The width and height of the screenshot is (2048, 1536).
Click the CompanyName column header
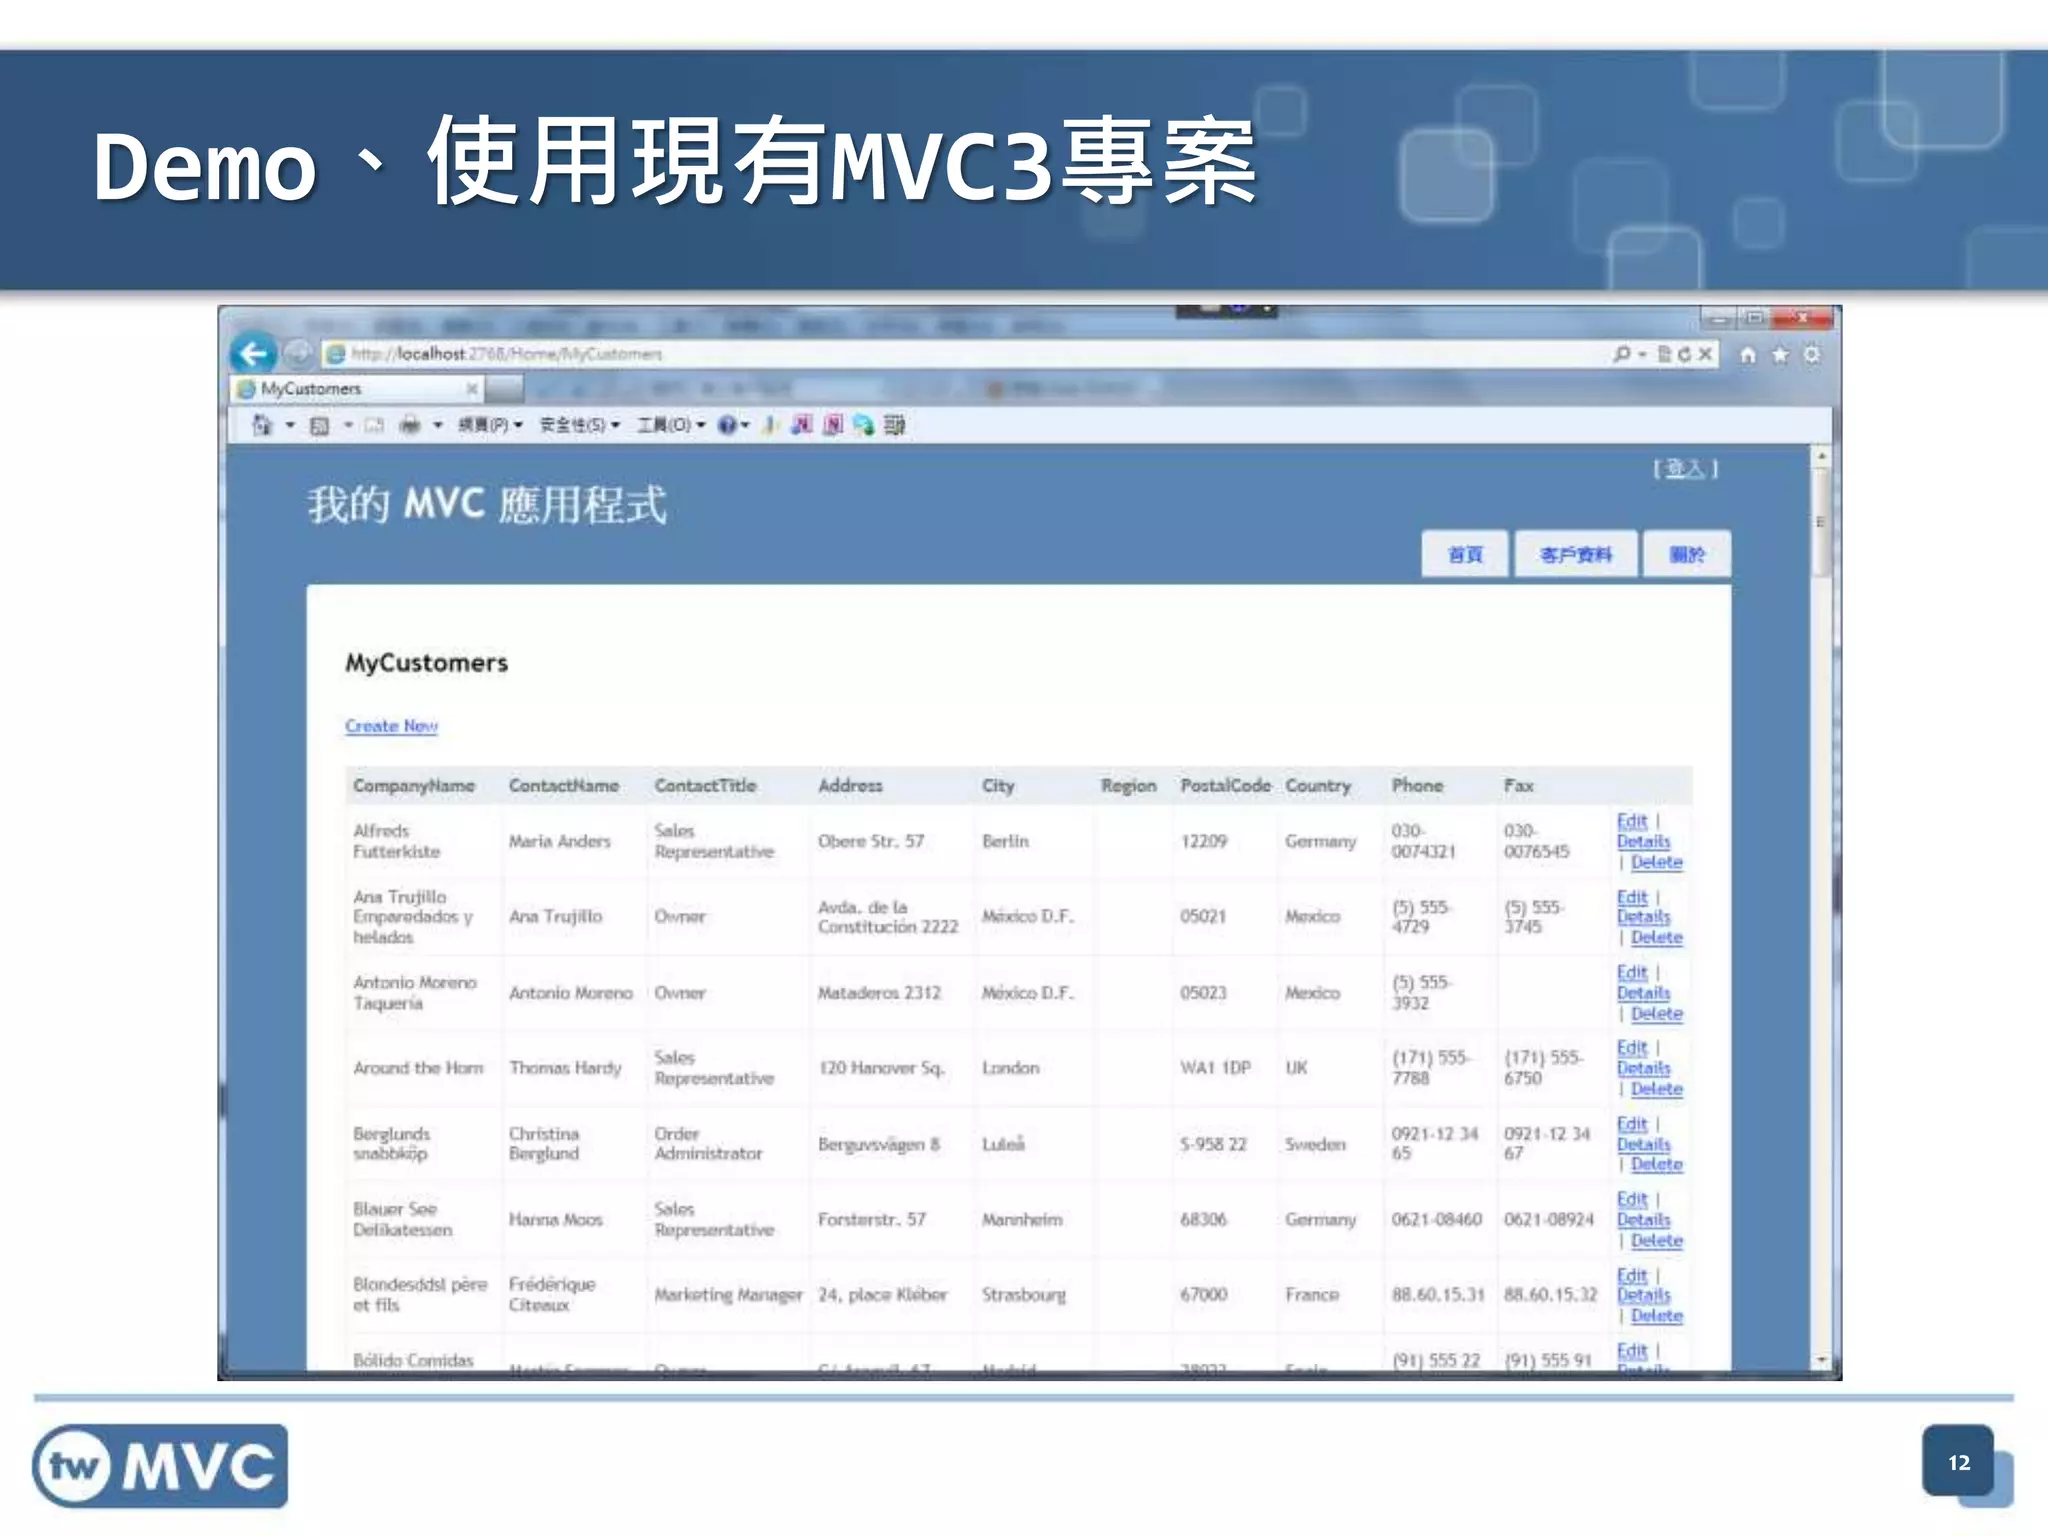413,786
